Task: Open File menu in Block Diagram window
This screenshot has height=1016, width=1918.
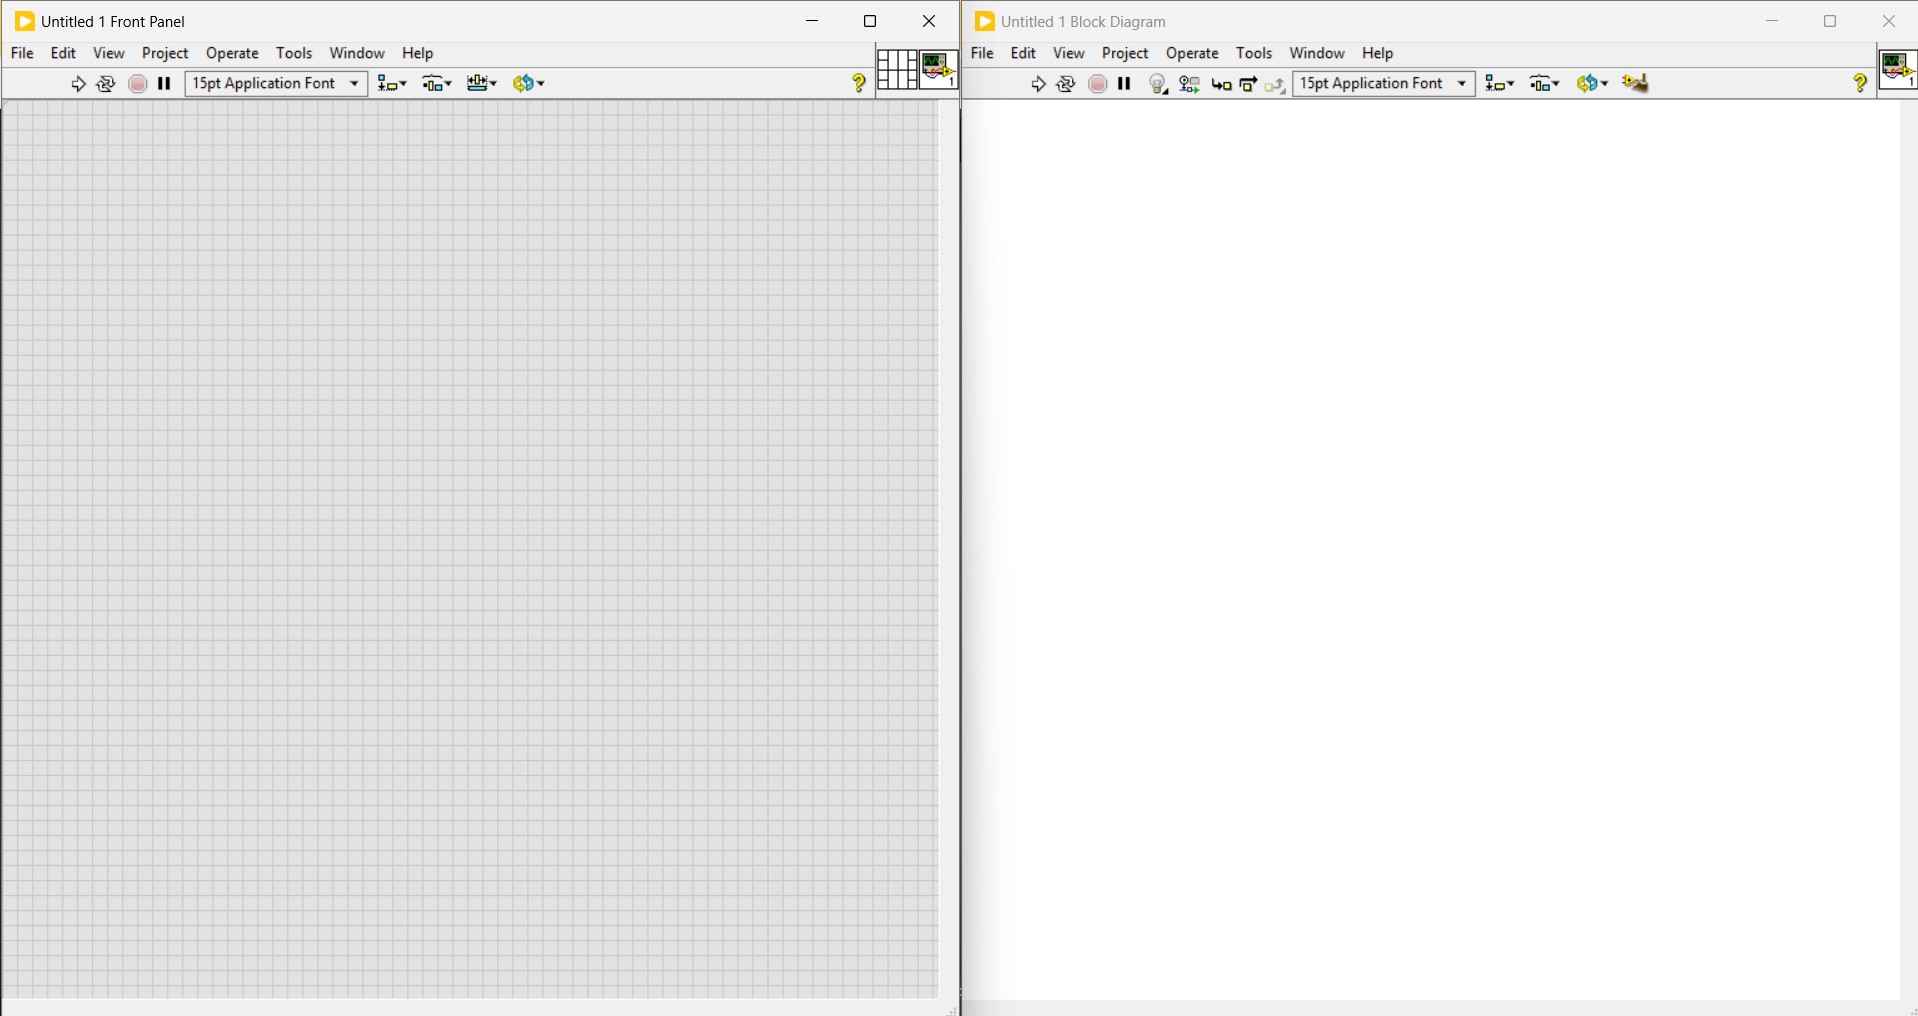Action: [983, 54]
